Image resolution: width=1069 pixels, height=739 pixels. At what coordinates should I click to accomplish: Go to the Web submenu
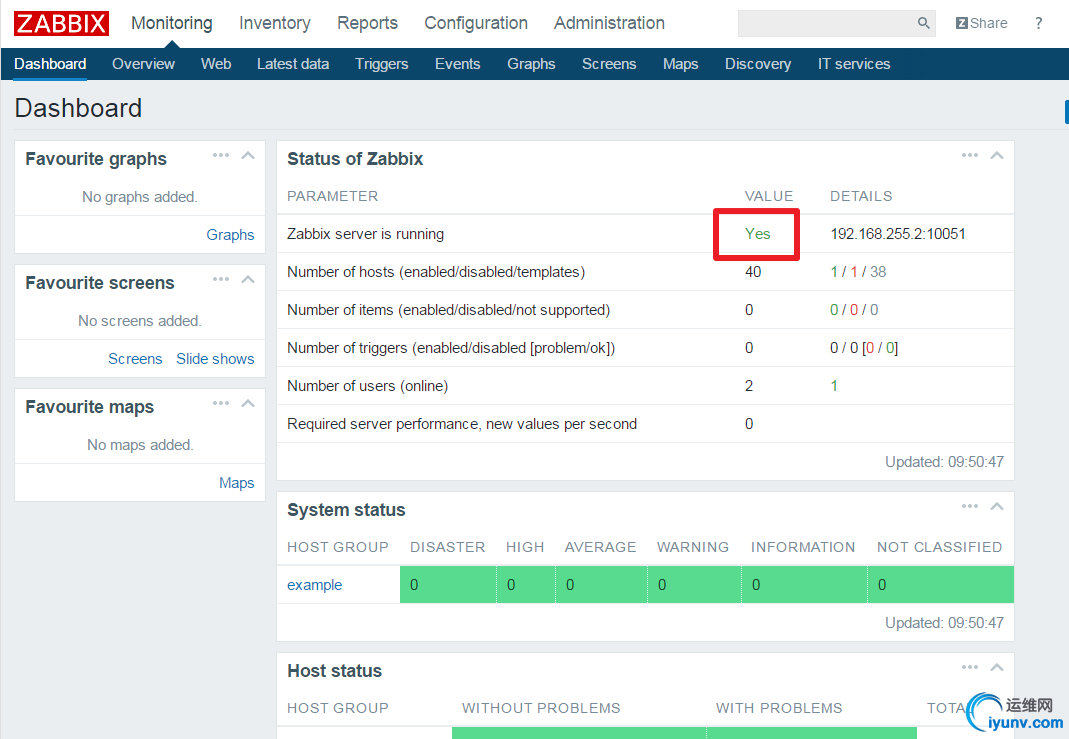pyautogui.click(x=216, y=64)
